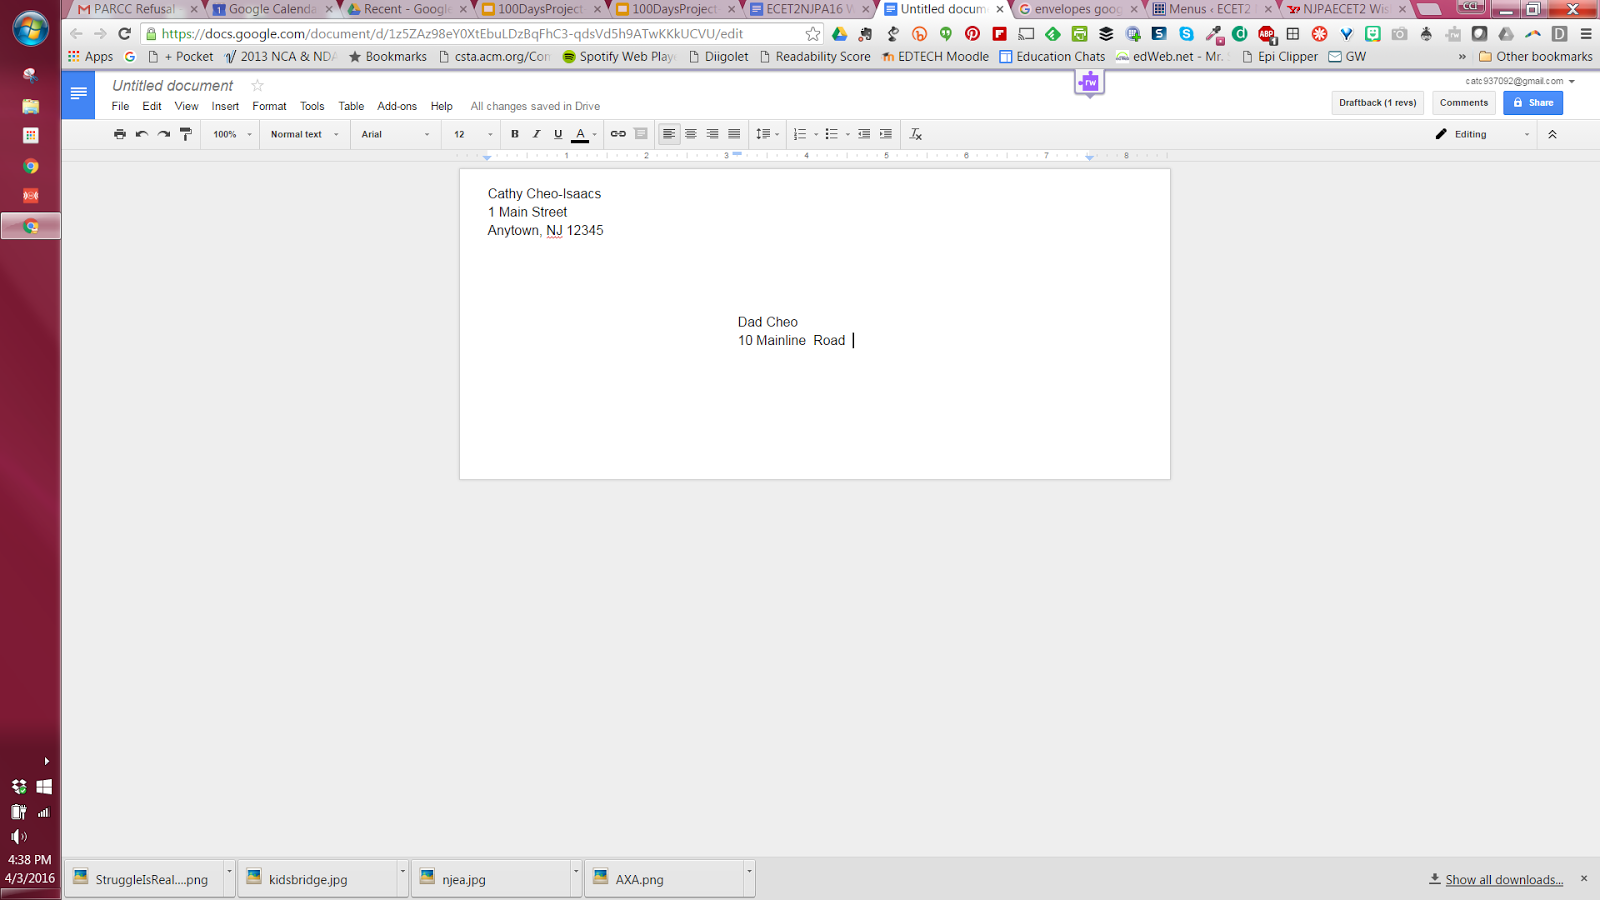Click the Draftback (1 revs) button

tap(1378, 103)
